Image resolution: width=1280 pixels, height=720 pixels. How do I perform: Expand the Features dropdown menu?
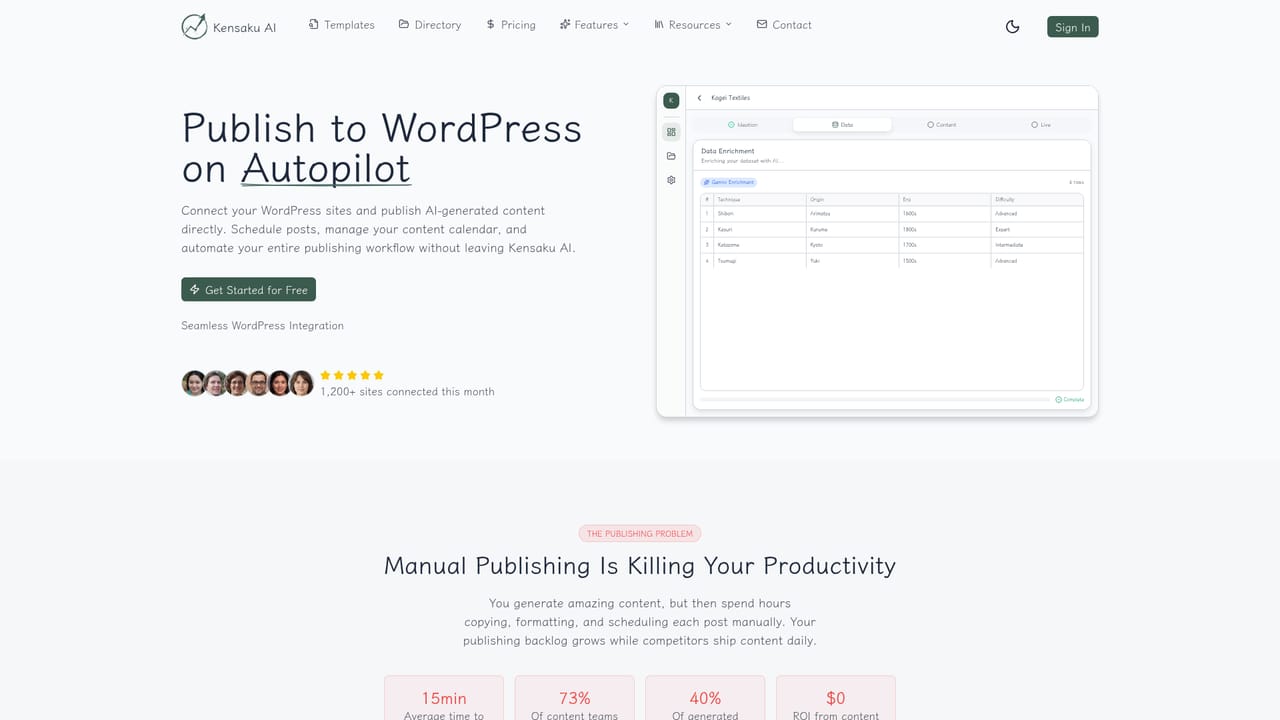point(594,24)
